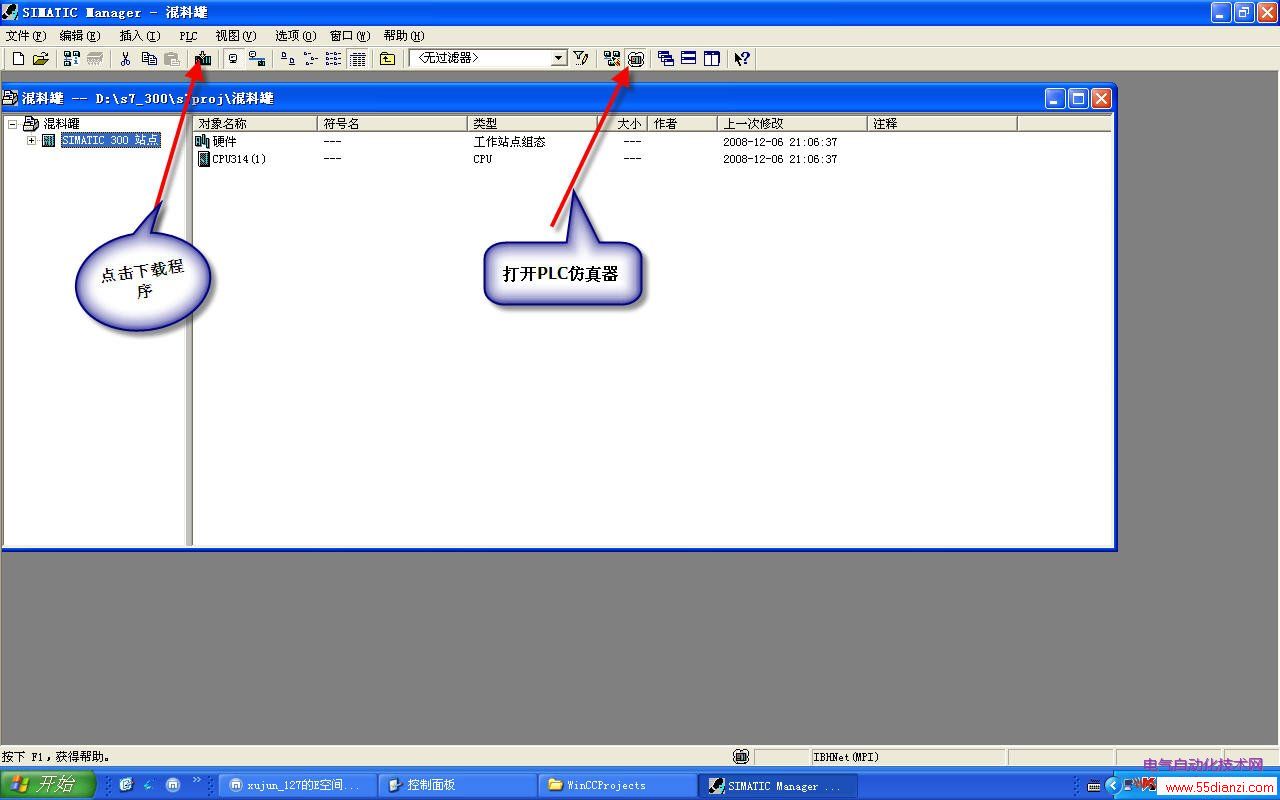
Task: Cascade windows using toolbar icon
Action: tap(665, 59)
